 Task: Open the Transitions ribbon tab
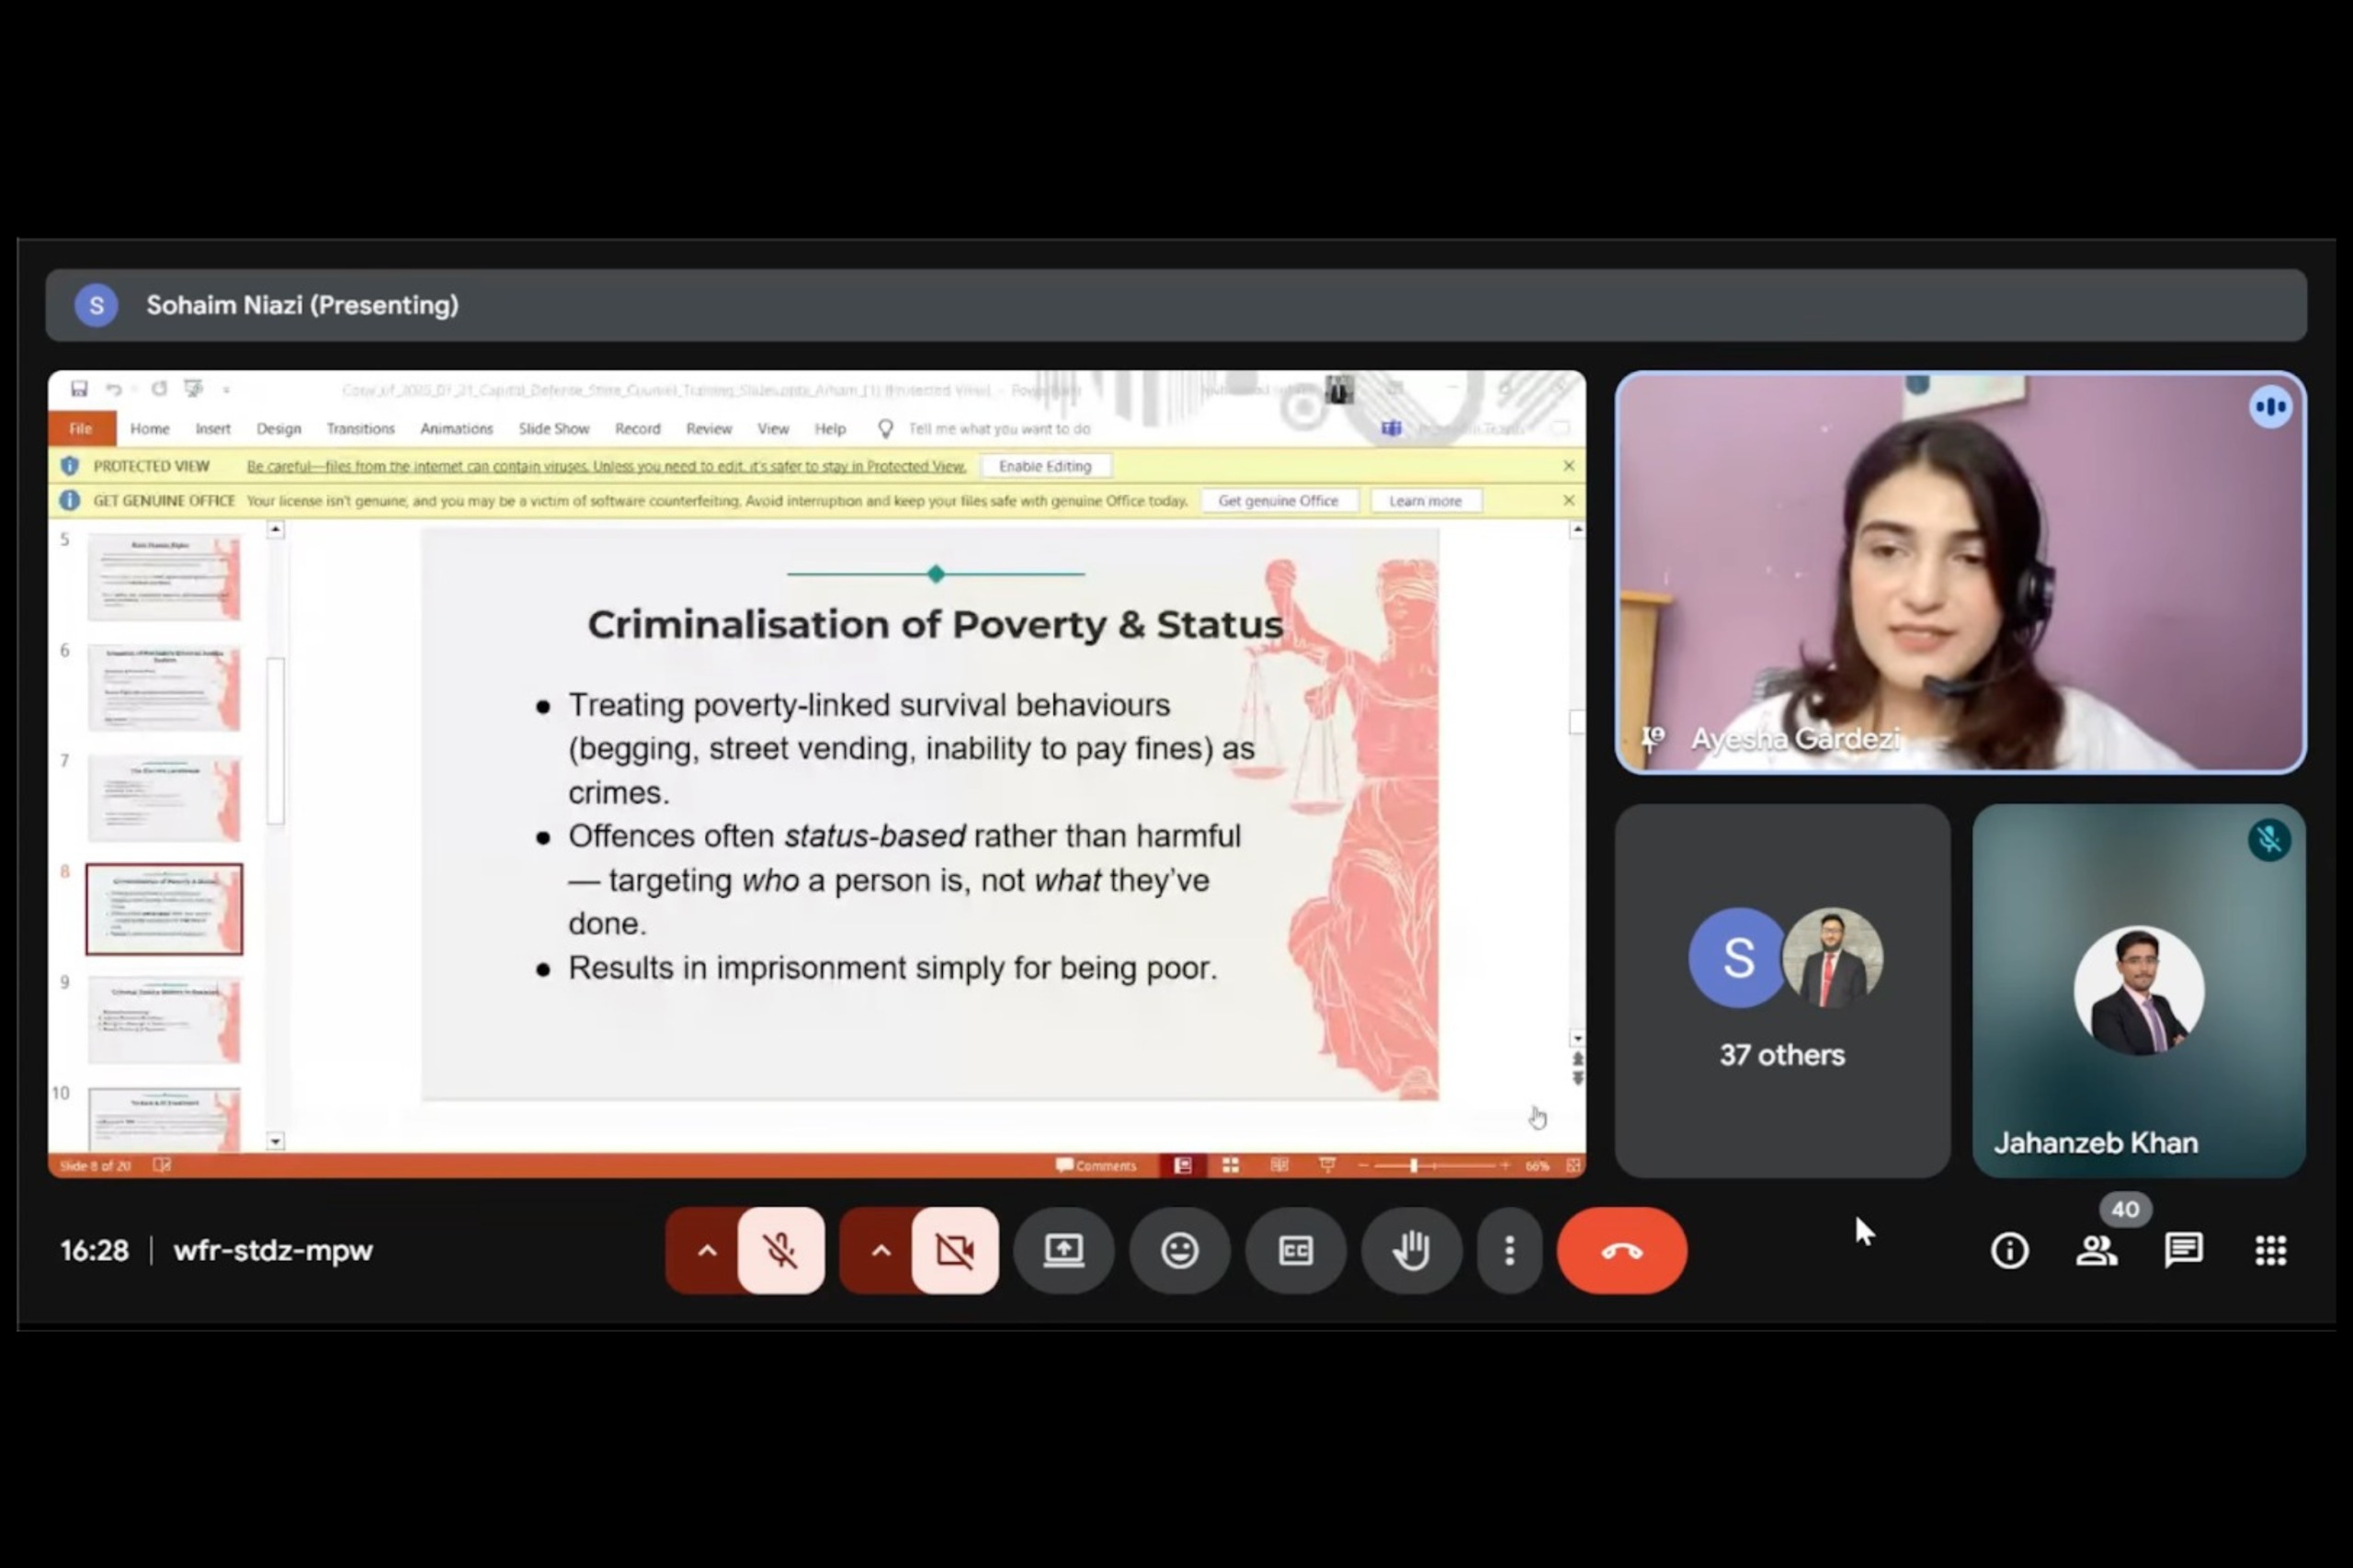pos(360,429)
